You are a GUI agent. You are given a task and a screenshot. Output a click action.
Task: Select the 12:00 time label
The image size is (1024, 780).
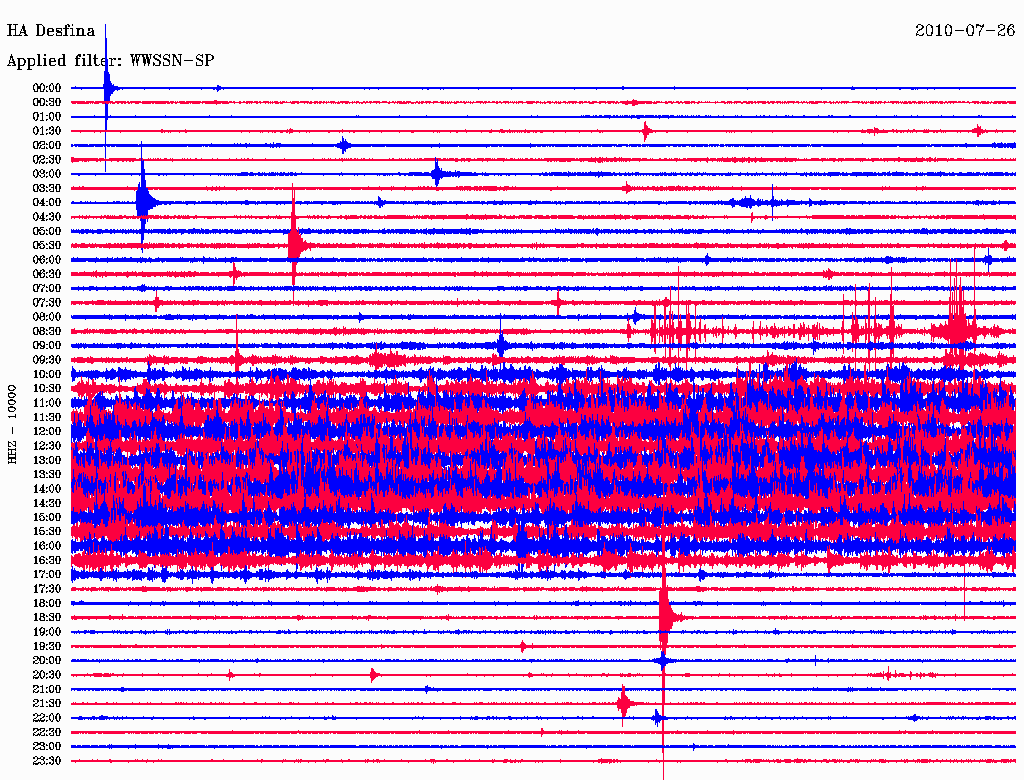(47, 432)
